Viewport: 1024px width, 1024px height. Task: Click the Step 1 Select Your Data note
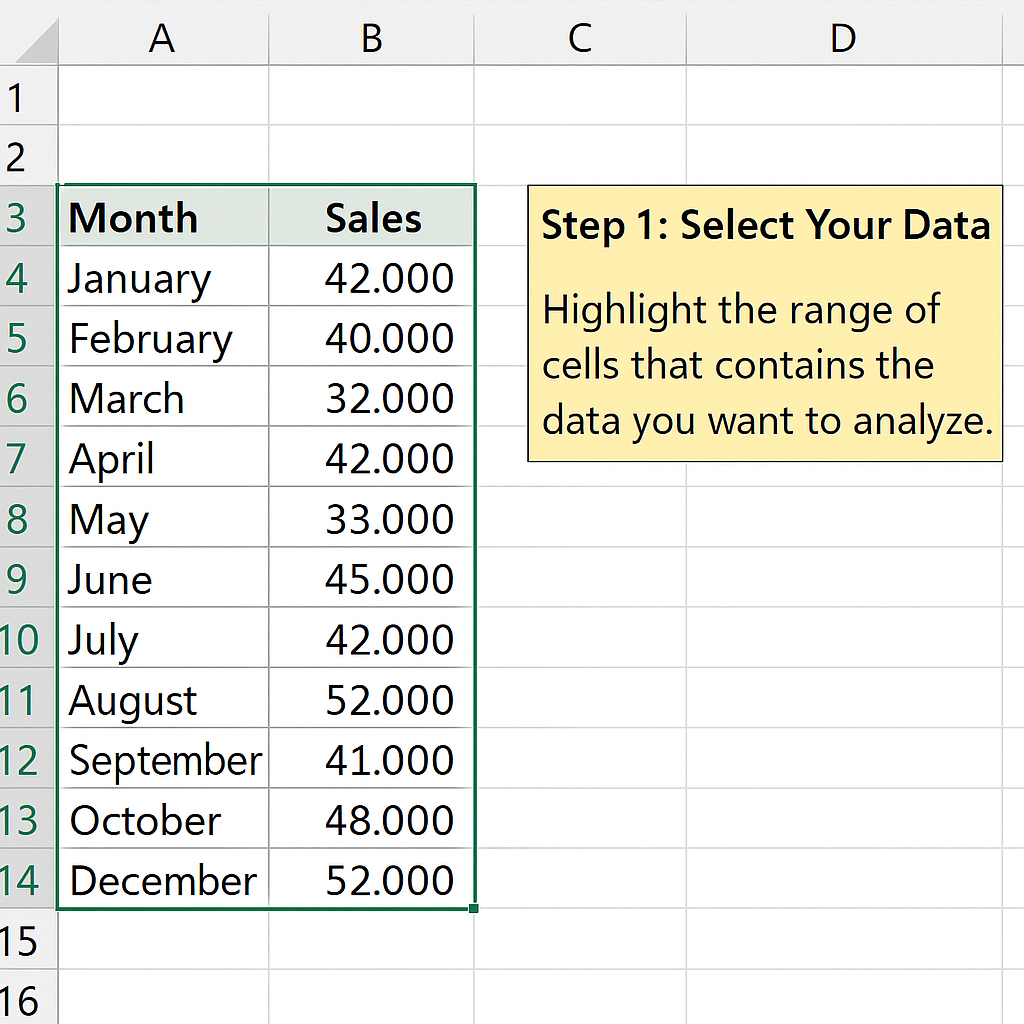[765, 323]
